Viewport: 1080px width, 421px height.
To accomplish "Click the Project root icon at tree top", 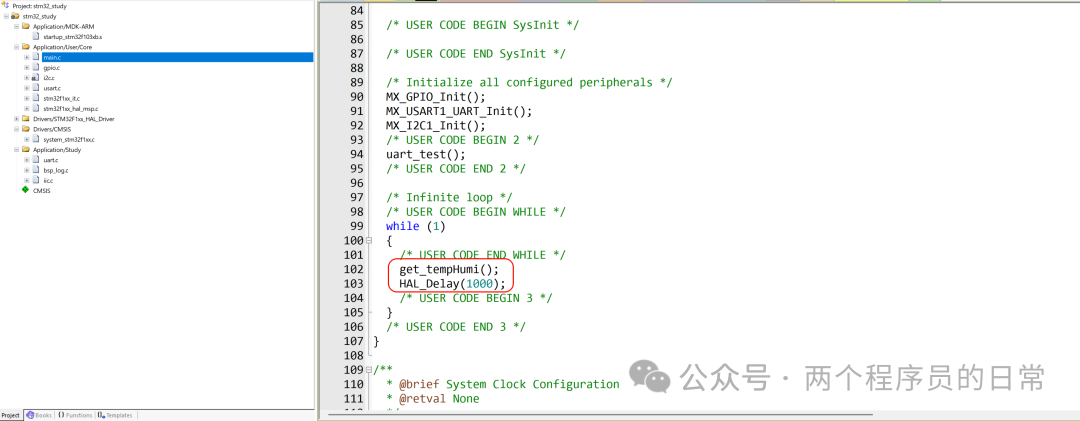I will (x=6, y=6).
